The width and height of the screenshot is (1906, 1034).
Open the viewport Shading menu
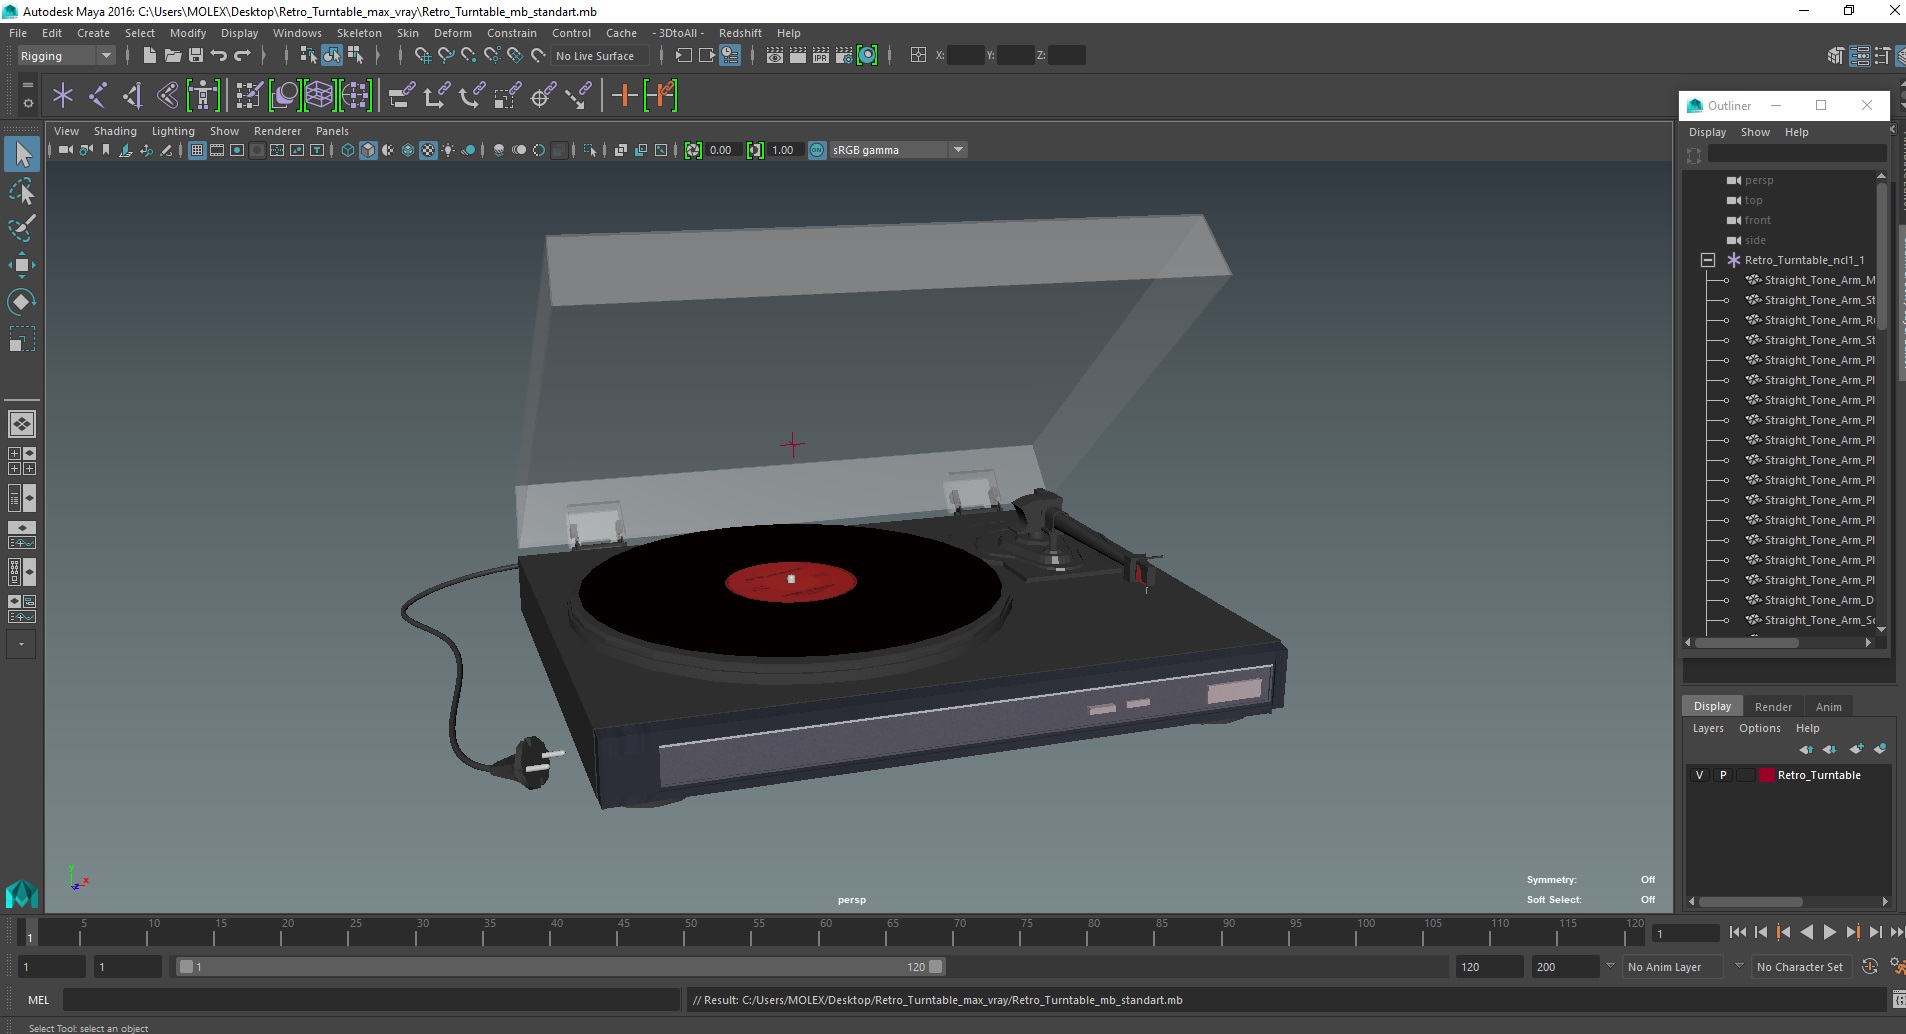(x=115, y=131)
